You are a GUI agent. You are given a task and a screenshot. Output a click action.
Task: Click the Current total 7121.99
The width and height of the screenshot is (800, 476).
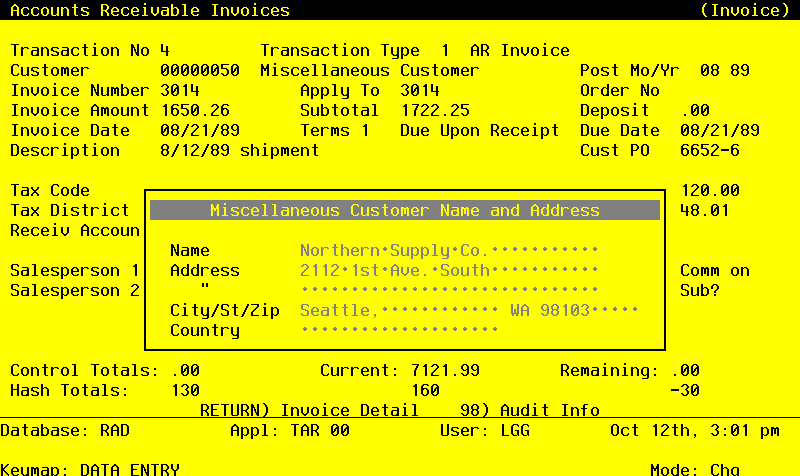pyautogui.click(x=445, y=370)
